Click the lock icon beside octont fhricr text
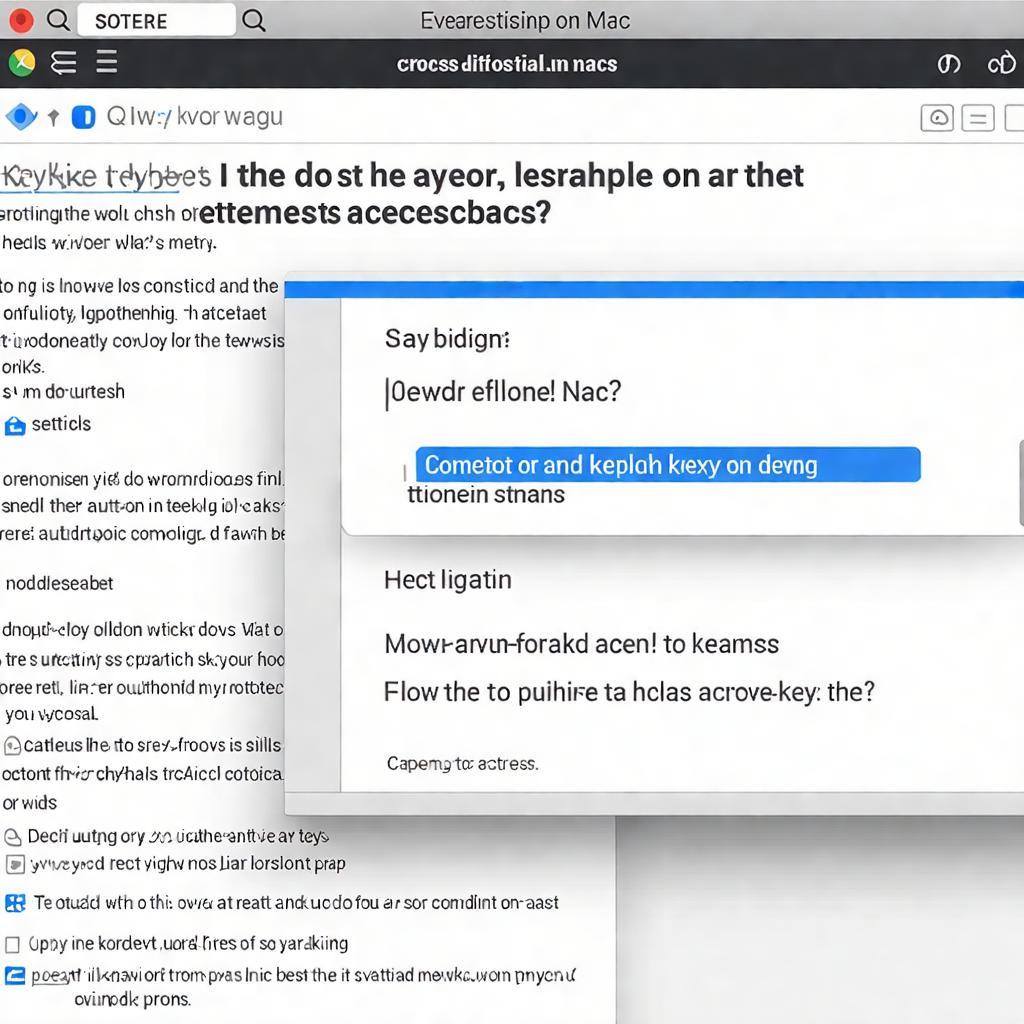Viewport: 1024px width, 1024px height. click(x=12, y=745)
